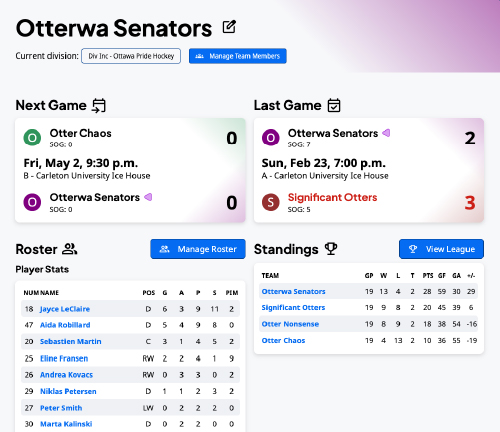Viewport: 500px width, 432px height.
Task: Open Aida Robillard's player page
Action: (65, 325)
